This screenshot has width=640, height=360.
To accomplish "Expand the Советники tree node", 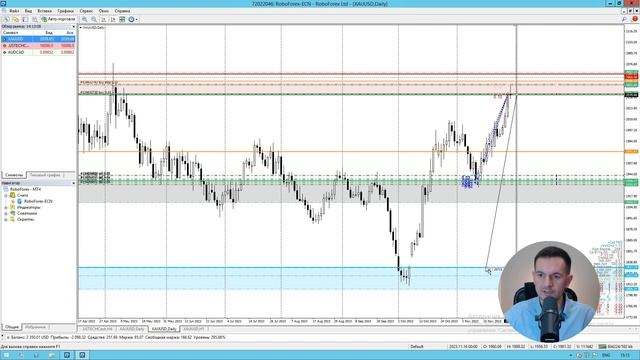I will tap(6, 213).
